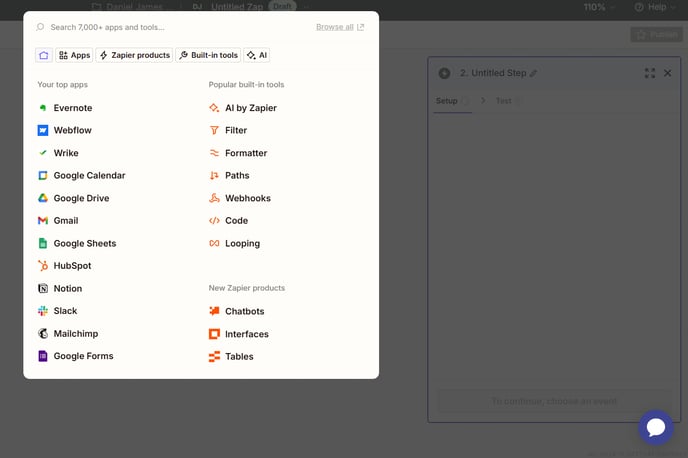This screenshot has height=458, width=688.
Task: Select Google Calendar label
Action: coord(90,175)
